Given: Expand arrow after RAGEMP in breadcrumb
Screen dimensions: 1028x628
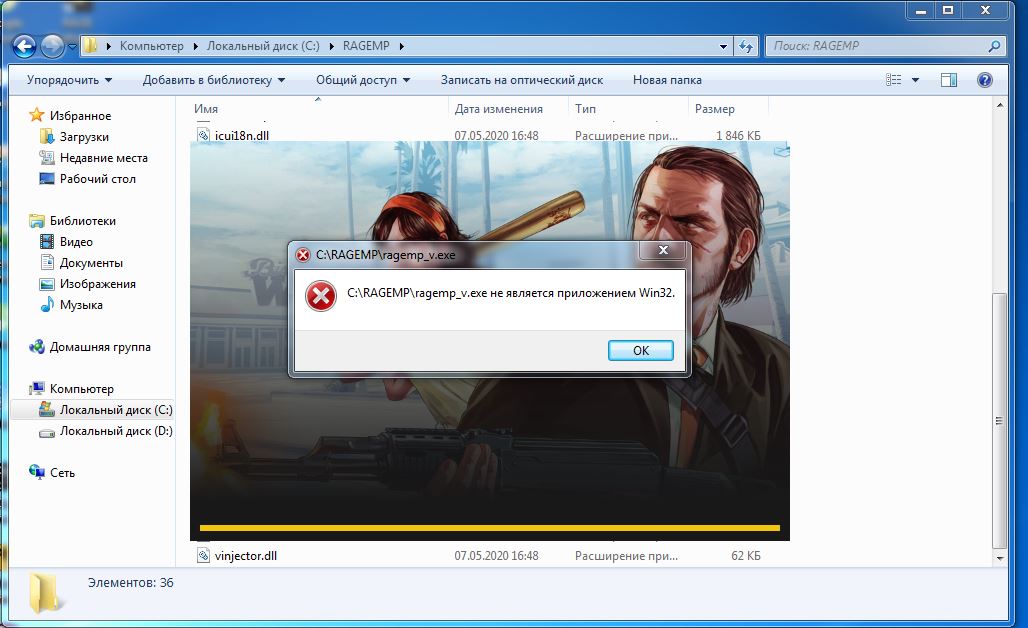Looking at the screenshot, I should coord(401,46).
